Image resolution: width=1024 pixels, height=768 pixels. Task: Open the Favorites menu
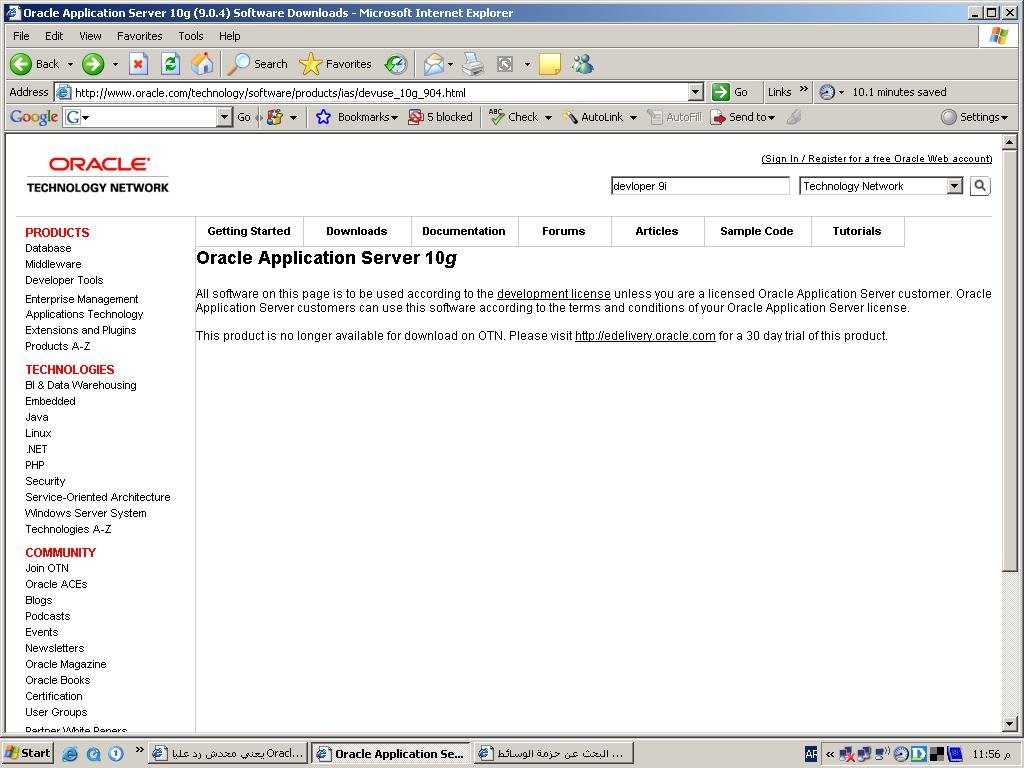point(139,36)
